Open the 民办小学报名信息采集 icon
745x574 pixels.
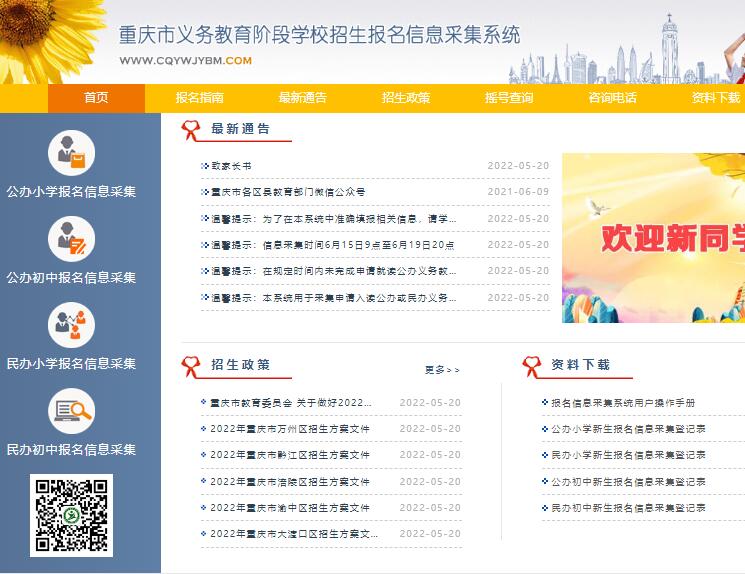point(71,325)
